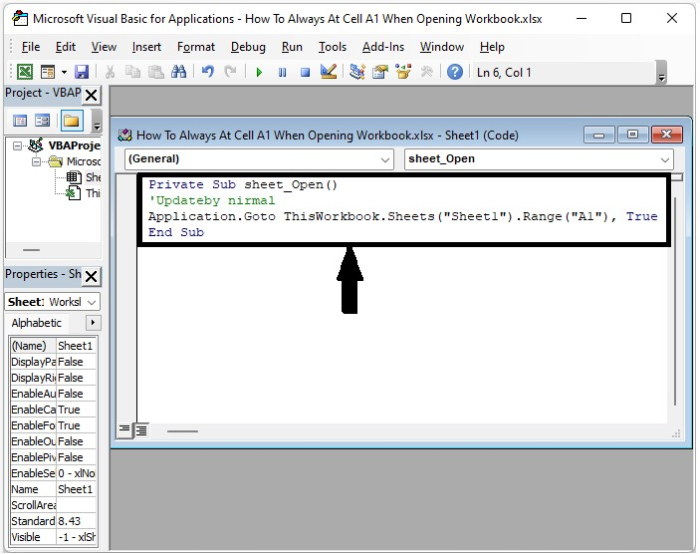Open the (General) object dropdown
This screenshot has height=554, width=700.
(385, 159)
